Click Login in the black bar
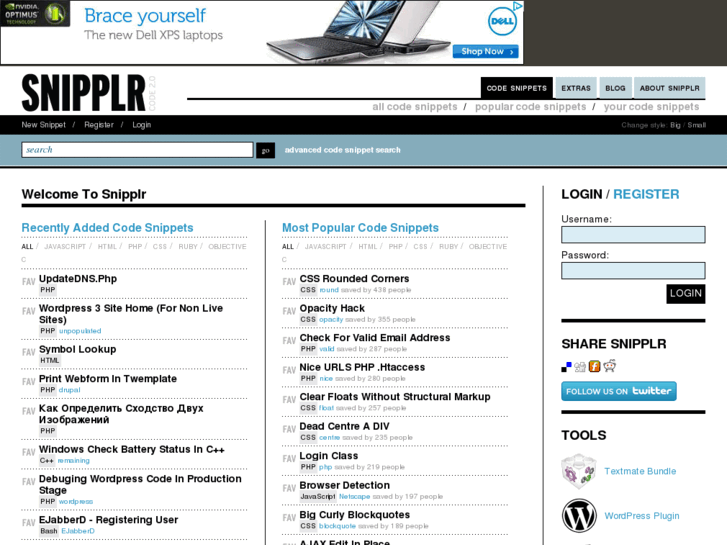727x545 pixels. [141, 125]
